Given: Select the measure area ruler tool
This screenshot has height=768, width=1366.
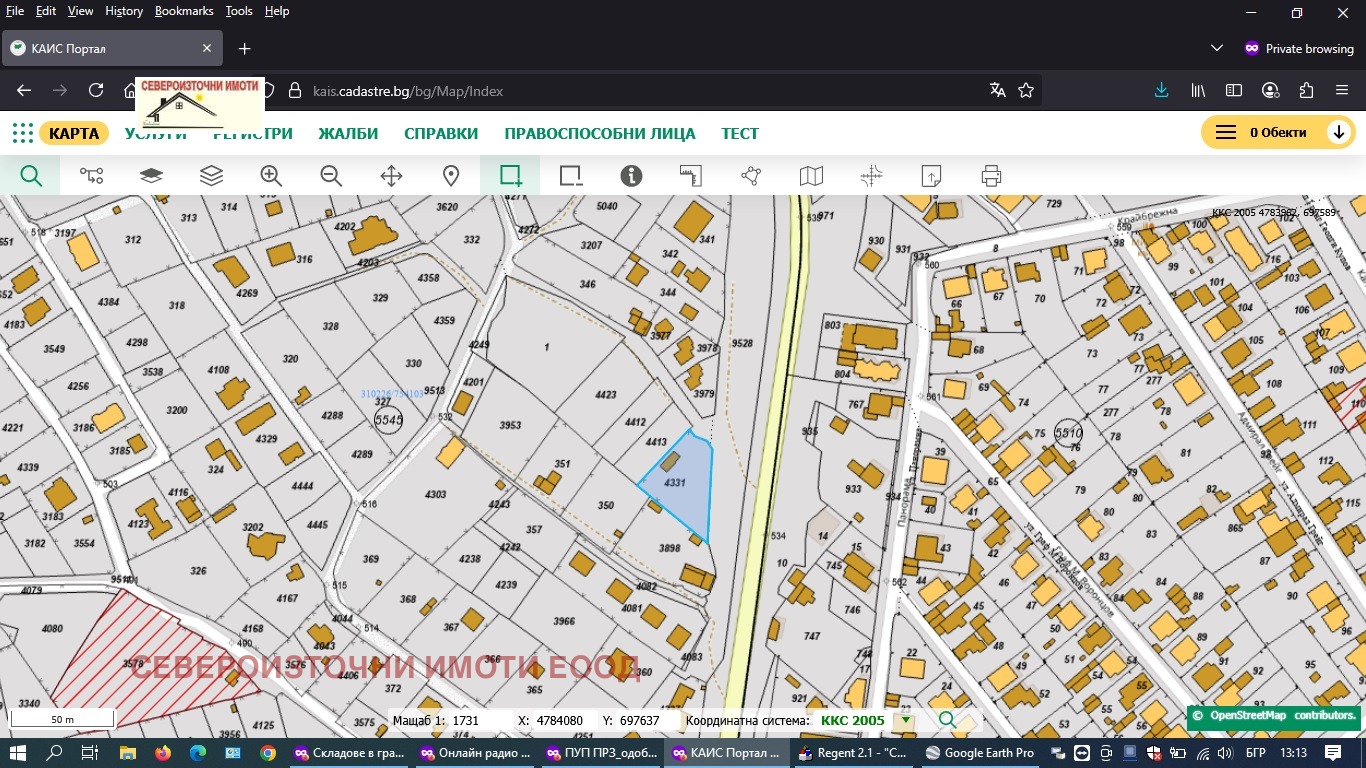Looking at the screenshot, I should [x=691, y=176].
